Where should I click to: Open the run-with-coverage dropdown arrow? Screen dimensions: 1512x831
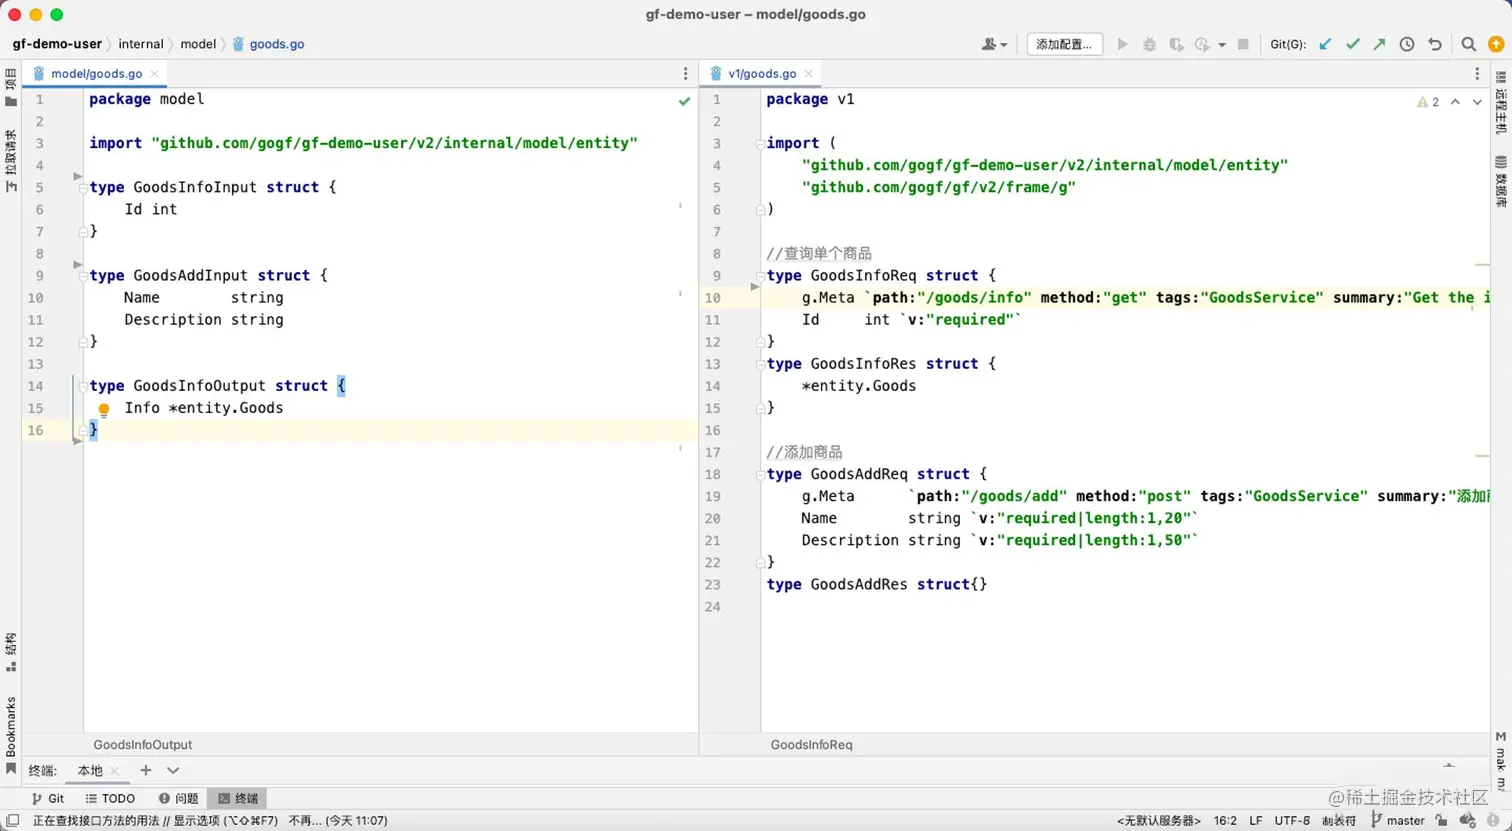pyautogui.click(x=1222, y=44)
